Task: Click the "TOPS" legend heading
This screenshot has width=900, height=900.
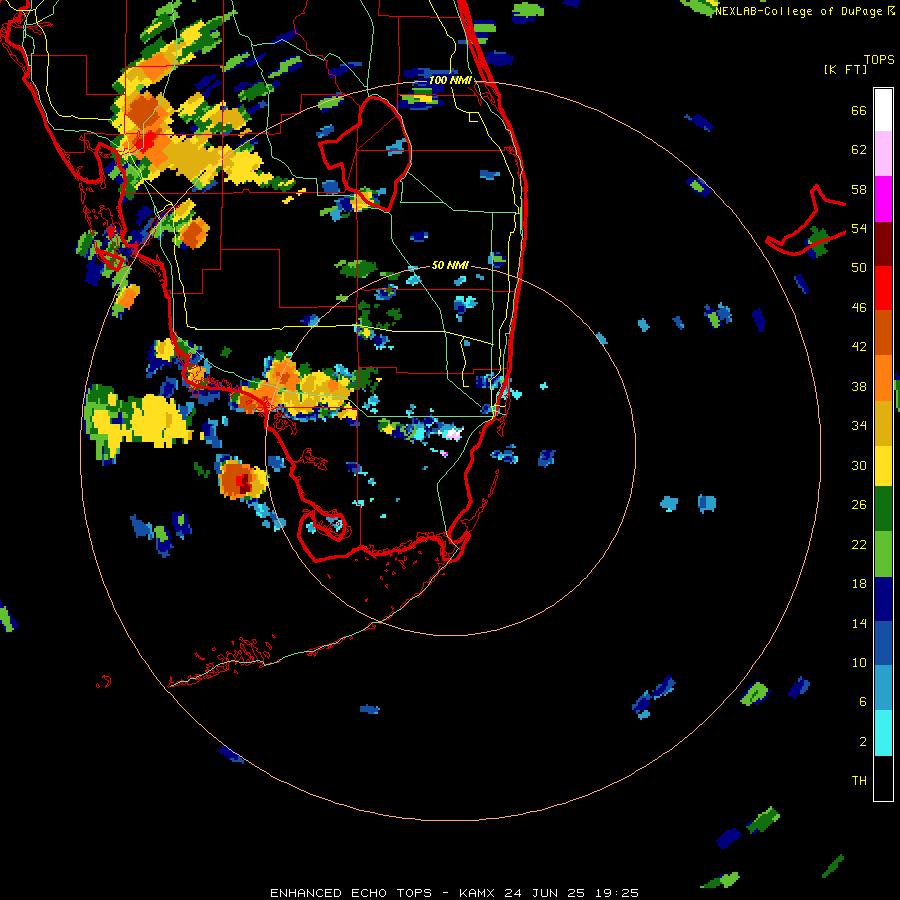Action: [879, 59]
